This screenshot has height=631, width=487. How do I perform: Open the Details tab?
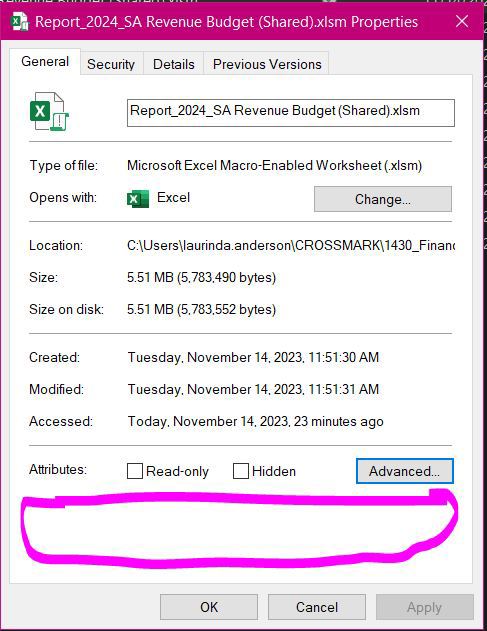pyautogui.click(x=173, y=64)
